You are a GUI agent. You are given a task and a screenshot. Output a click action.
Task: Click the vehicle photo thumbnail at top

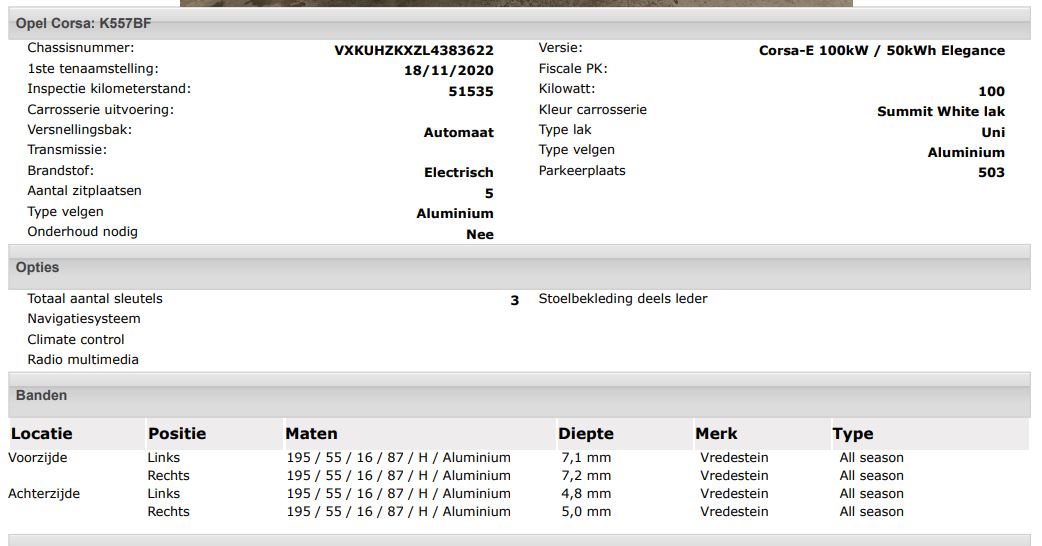[516, 3]
